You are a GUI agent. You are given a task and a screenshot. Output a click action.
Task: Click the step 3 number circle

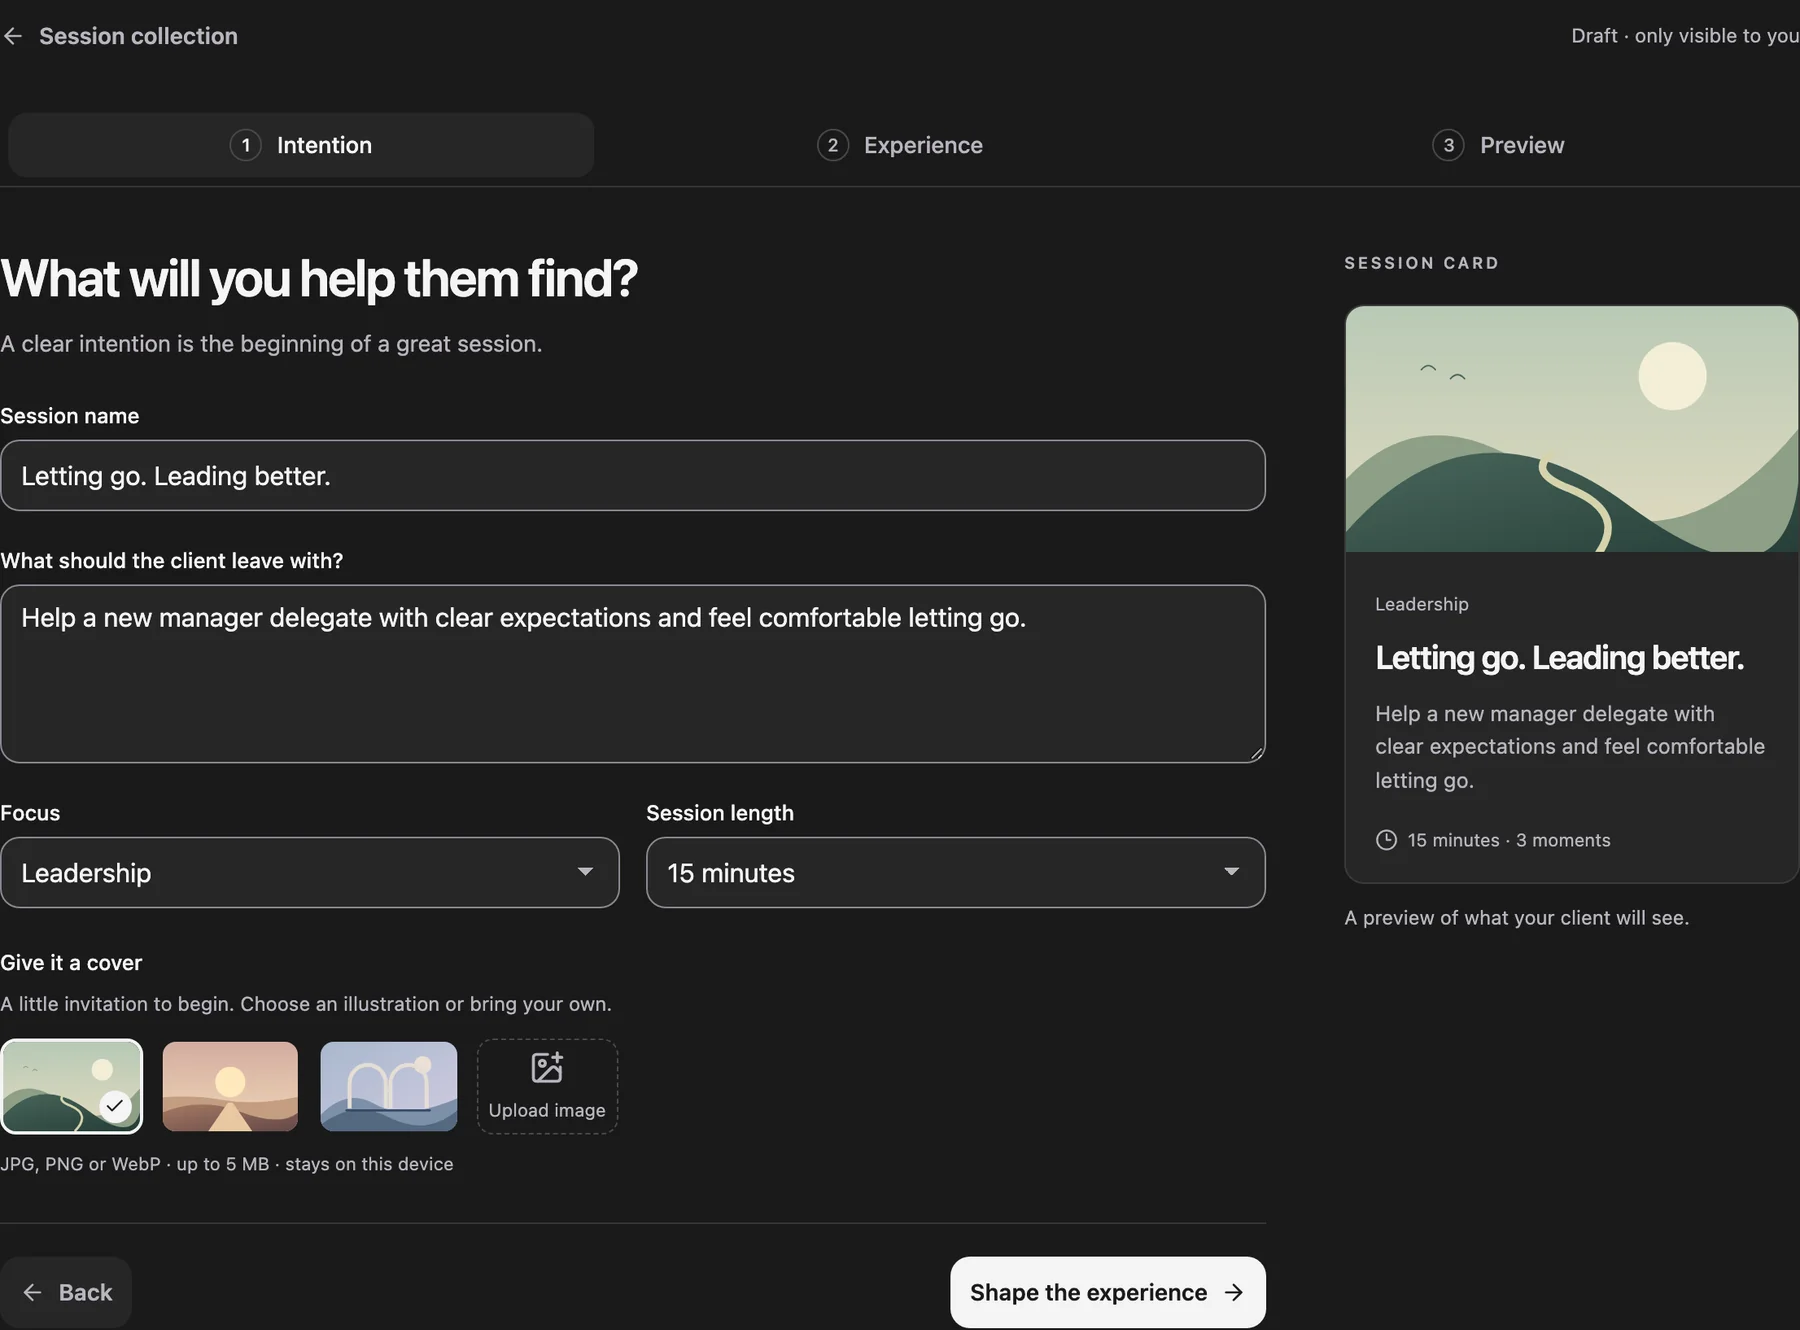1448,145
